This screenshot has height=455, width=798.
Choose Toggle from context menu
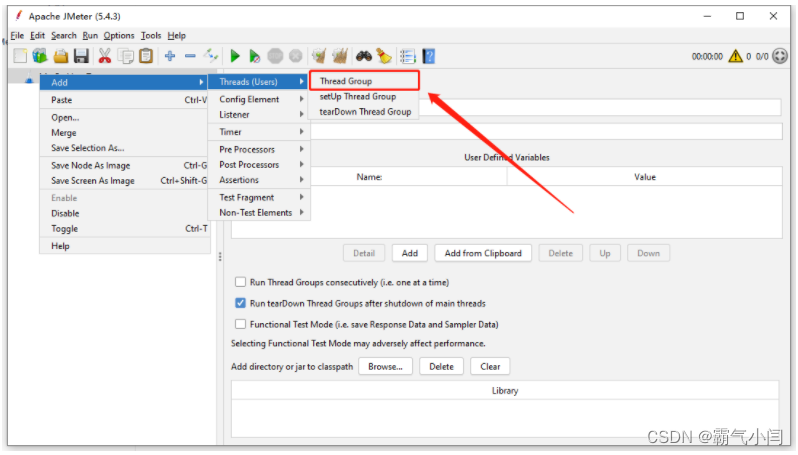(124, 229)
